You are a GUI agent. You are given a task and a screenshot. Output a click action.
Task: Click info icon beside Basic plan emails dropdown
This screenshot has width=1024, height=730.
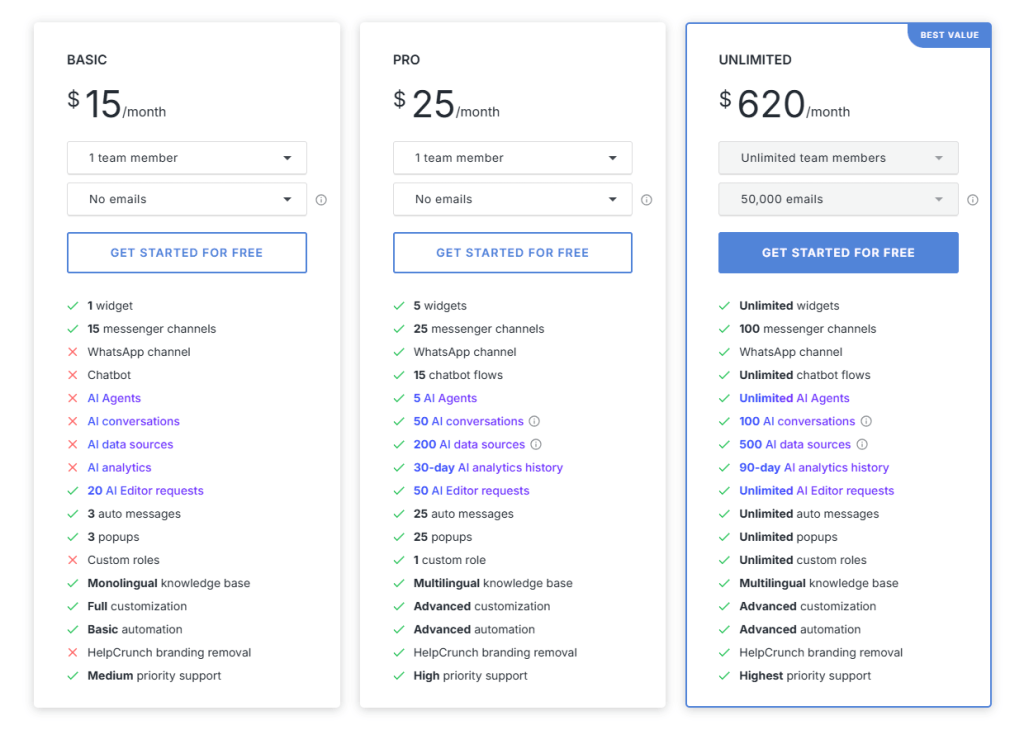tap(321, 200)
